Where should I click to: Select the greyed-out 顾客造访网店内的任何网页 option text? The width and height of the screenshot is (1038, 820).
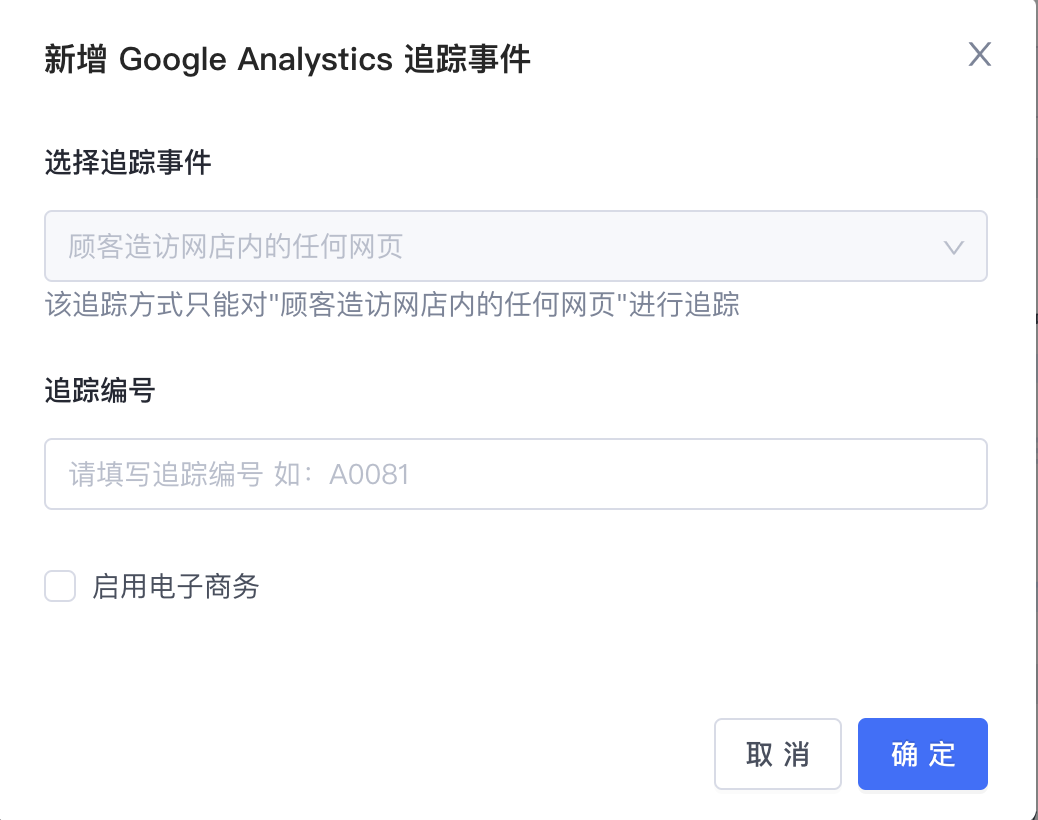tap(235, 247)
